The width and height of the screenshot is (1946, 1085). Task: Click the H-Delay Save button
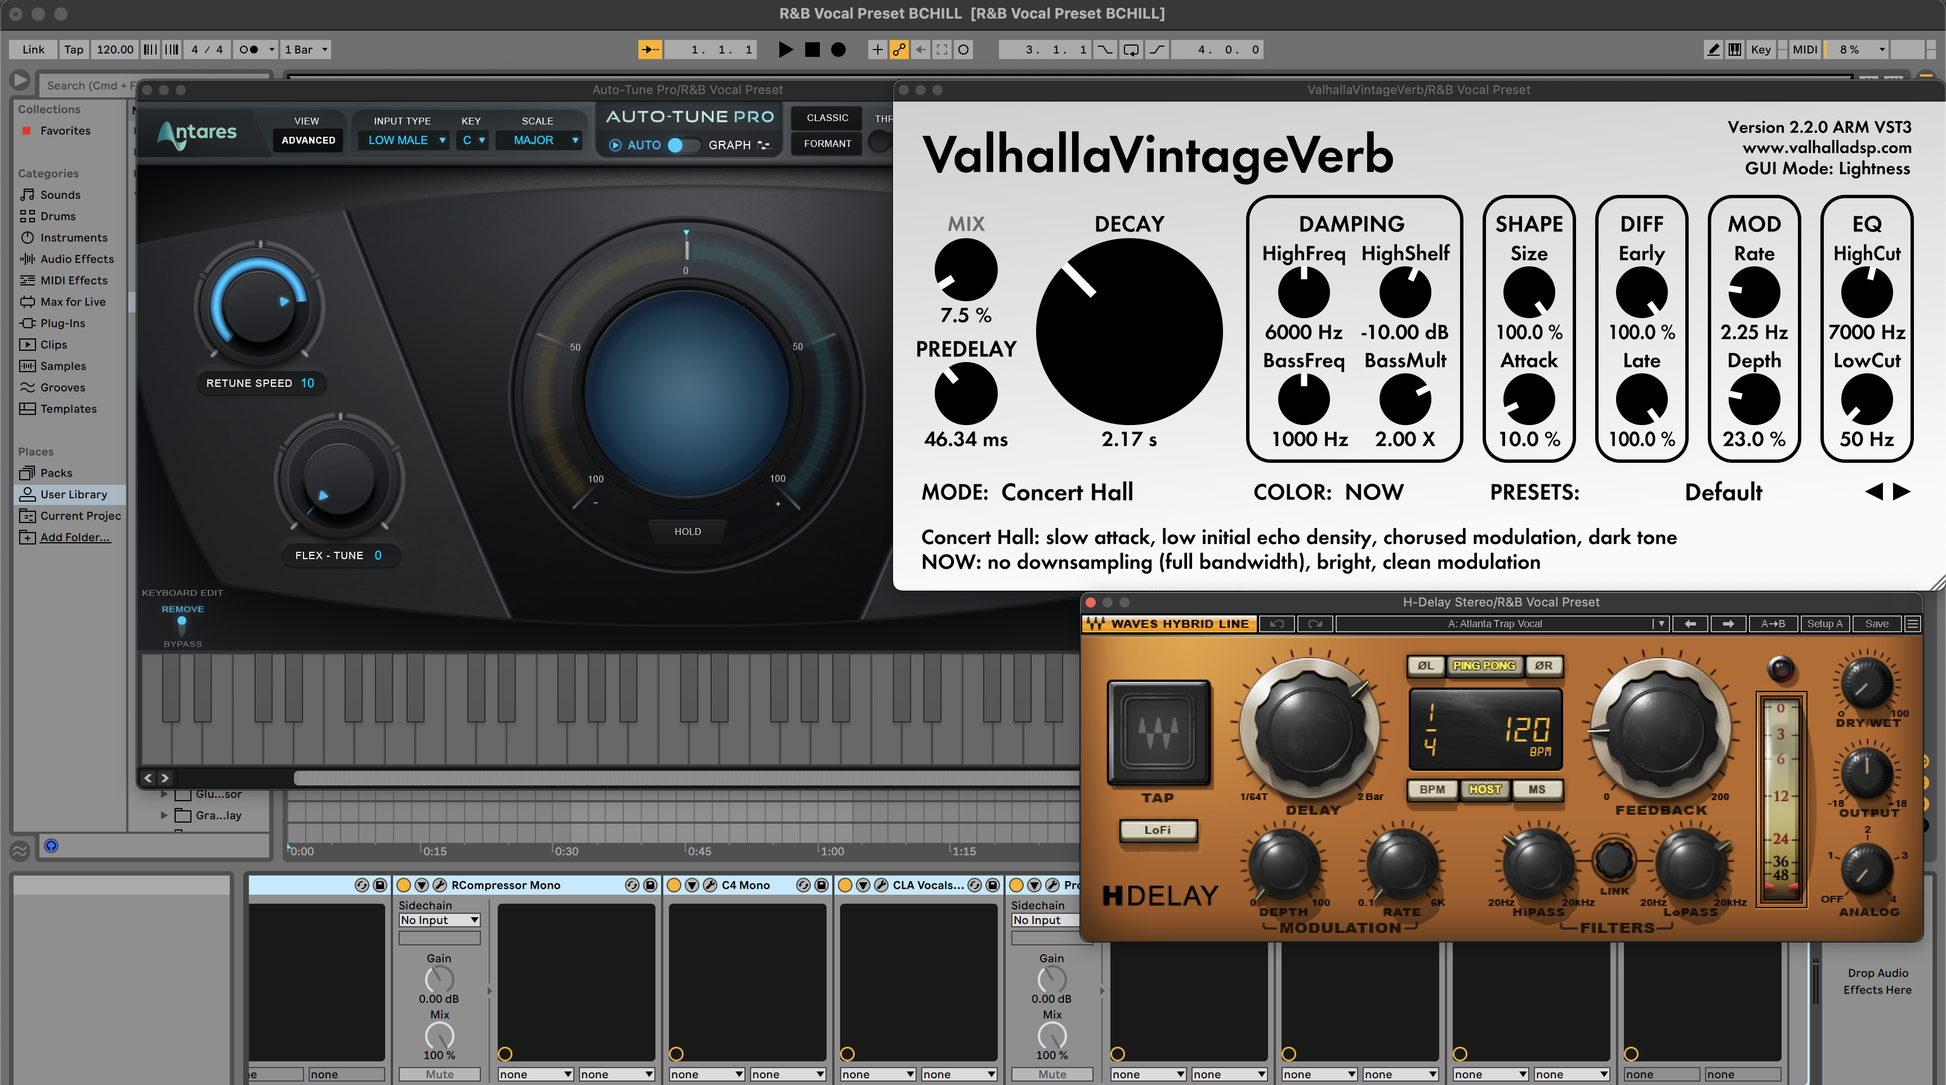coord(1876,624)
